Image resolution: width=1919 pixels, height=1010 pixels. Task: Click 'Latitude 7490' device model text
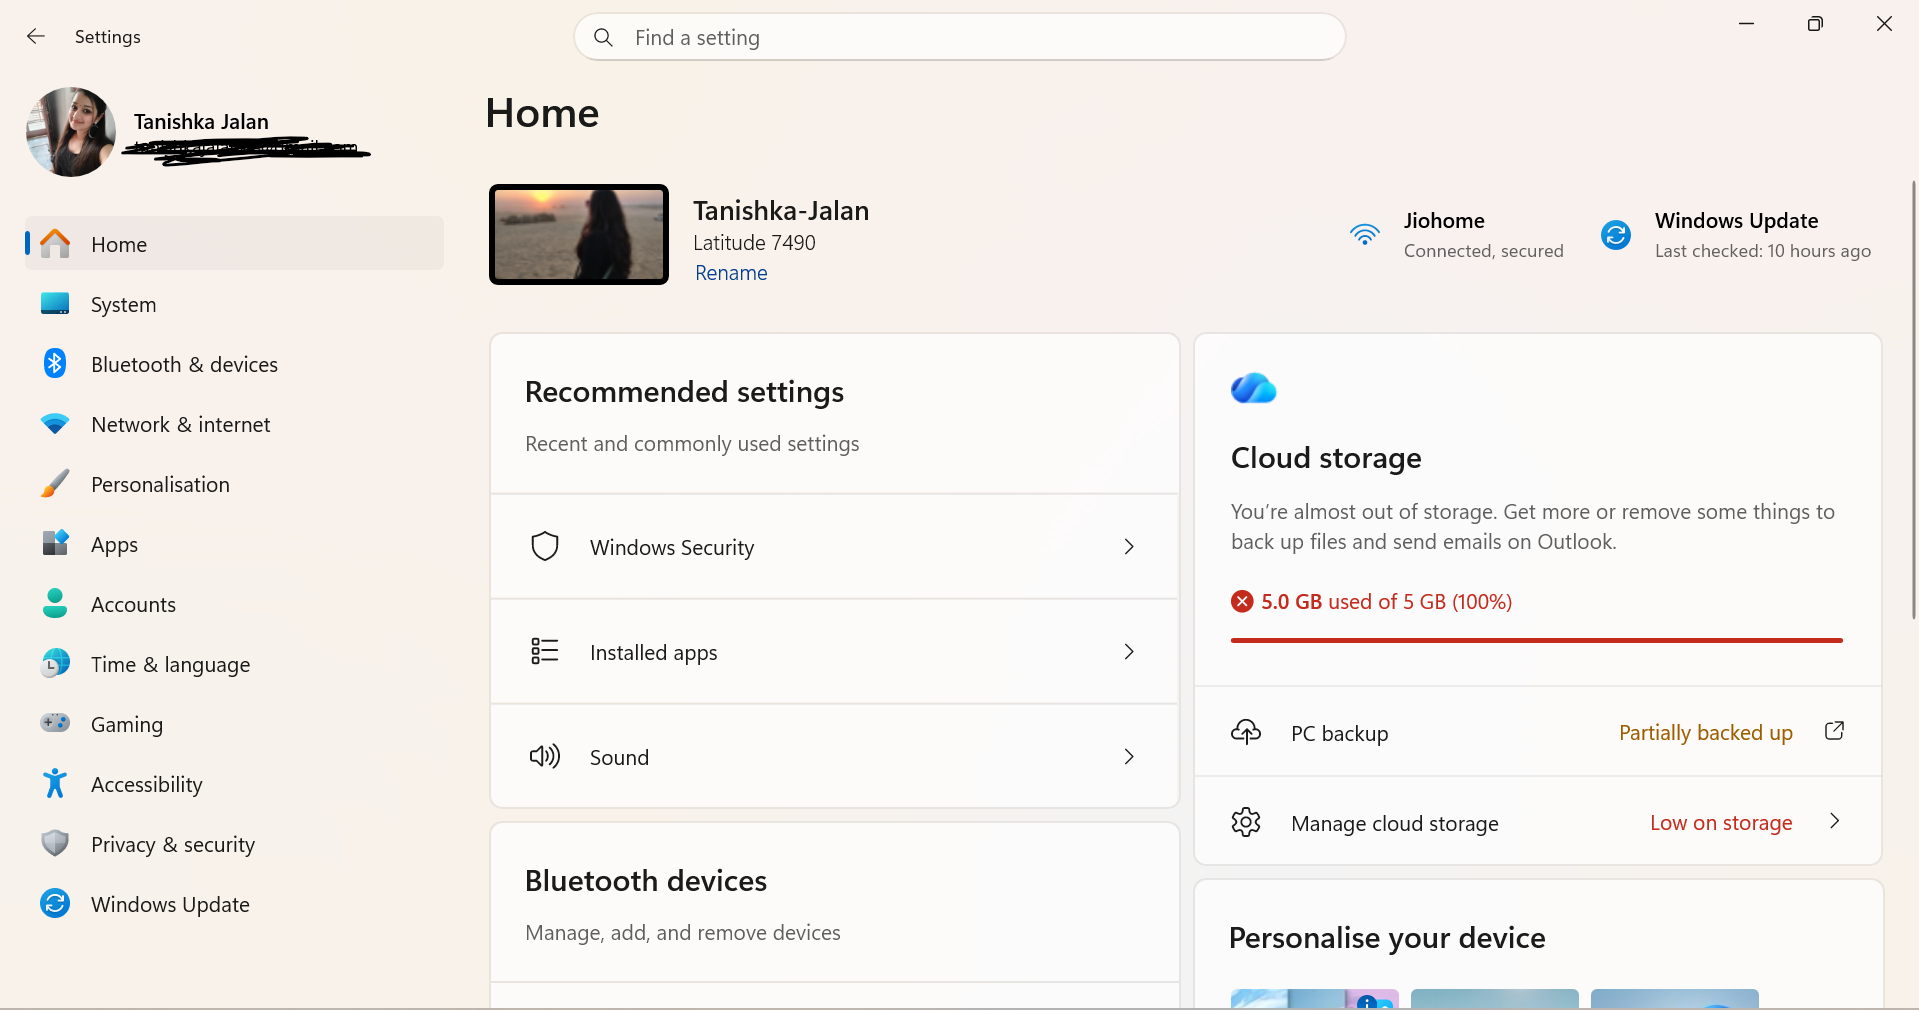[754, 243]
